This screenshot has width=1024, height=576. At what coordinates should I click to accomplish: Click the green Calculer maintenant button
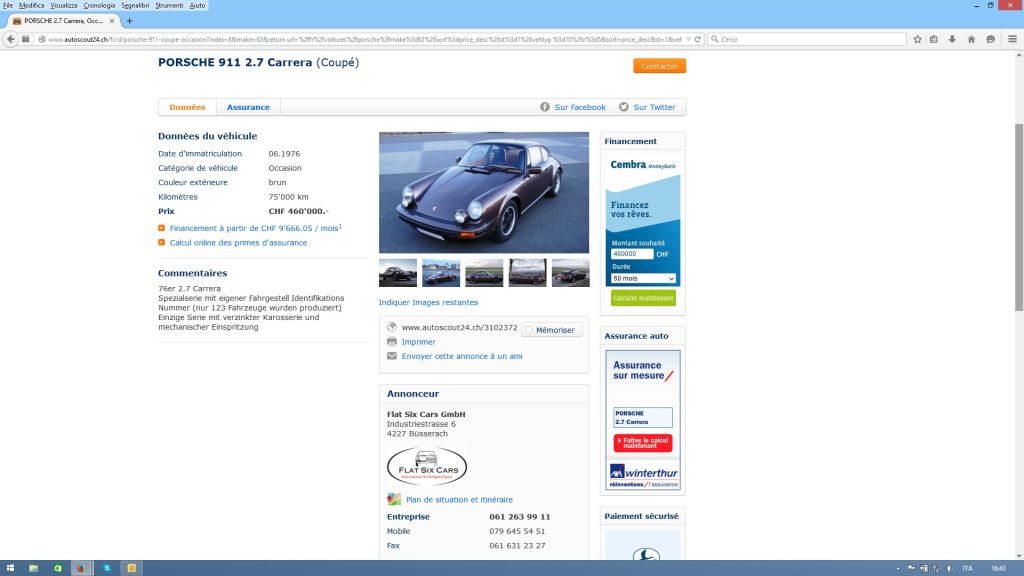coord(643,298)
